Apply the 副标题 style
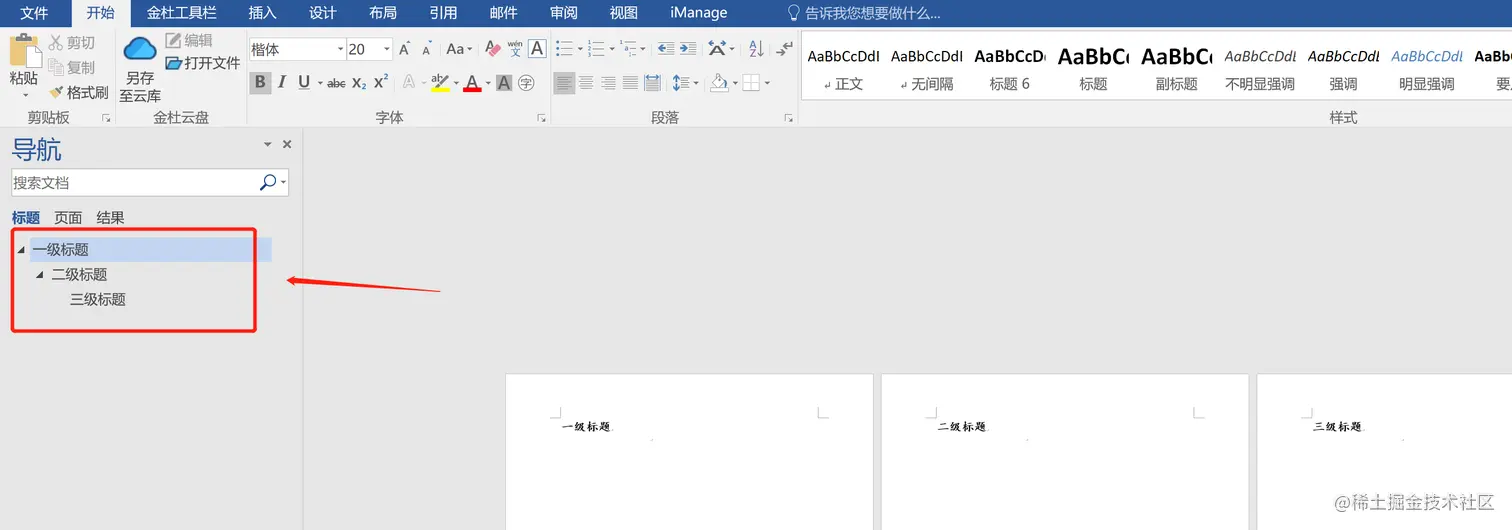The width and height of the screenshot is (1512, 530). click(1176, 67)
